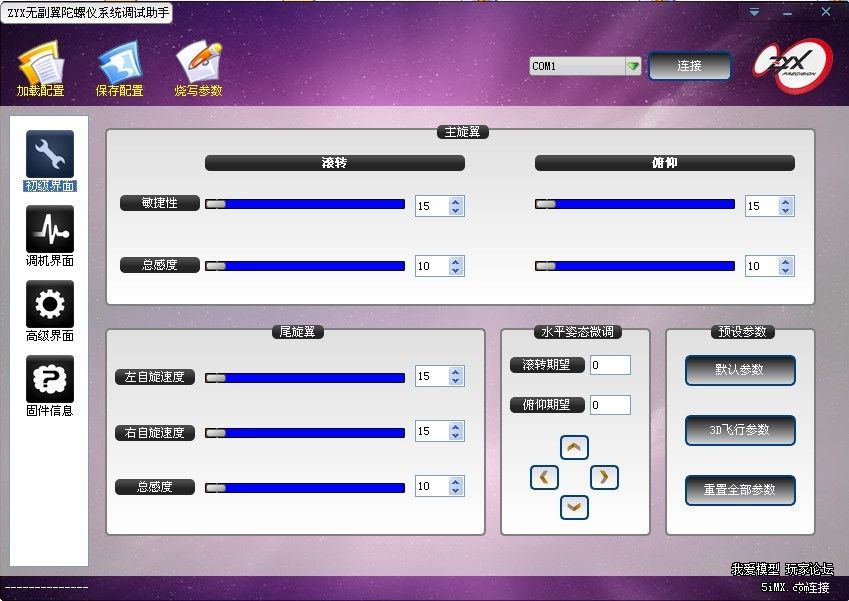Adjust the 尾旋翼 总感度 slider

click(305, 488)
